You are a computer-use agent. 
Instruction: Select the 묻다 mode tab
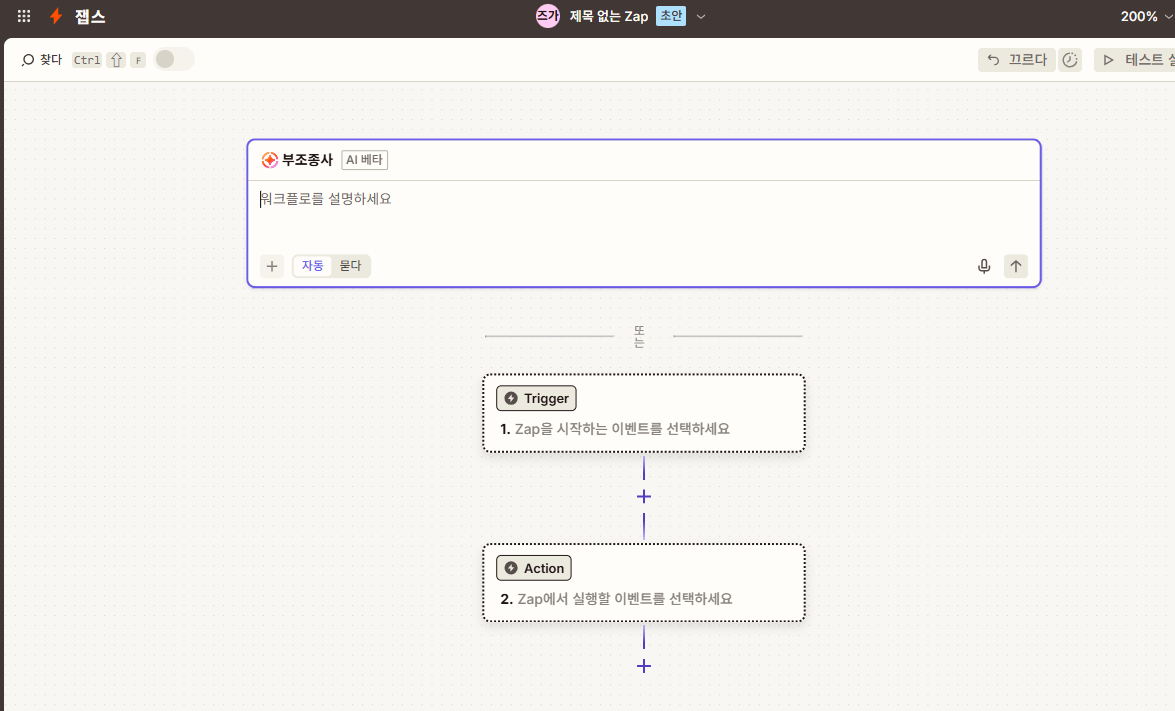(350, 266)
